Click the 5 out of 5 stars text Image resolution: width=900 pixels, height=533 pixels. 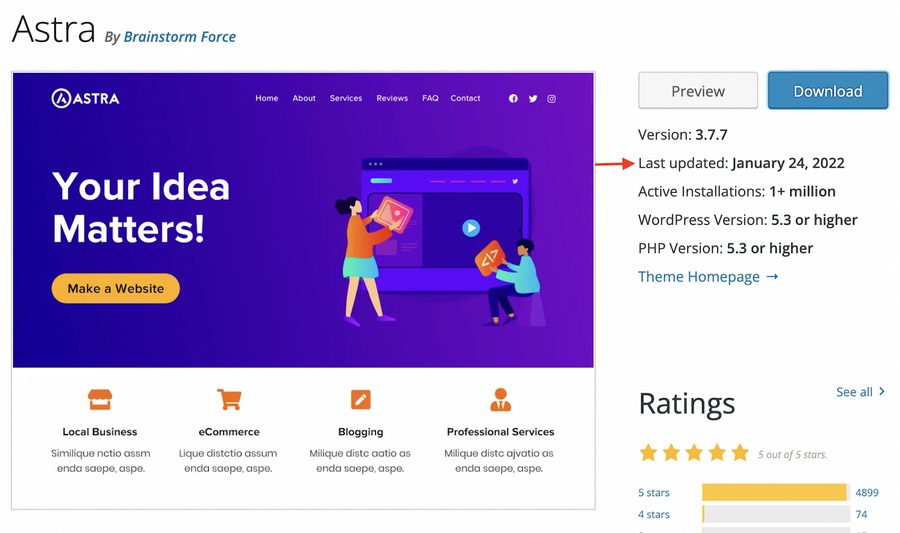[793, 454]
